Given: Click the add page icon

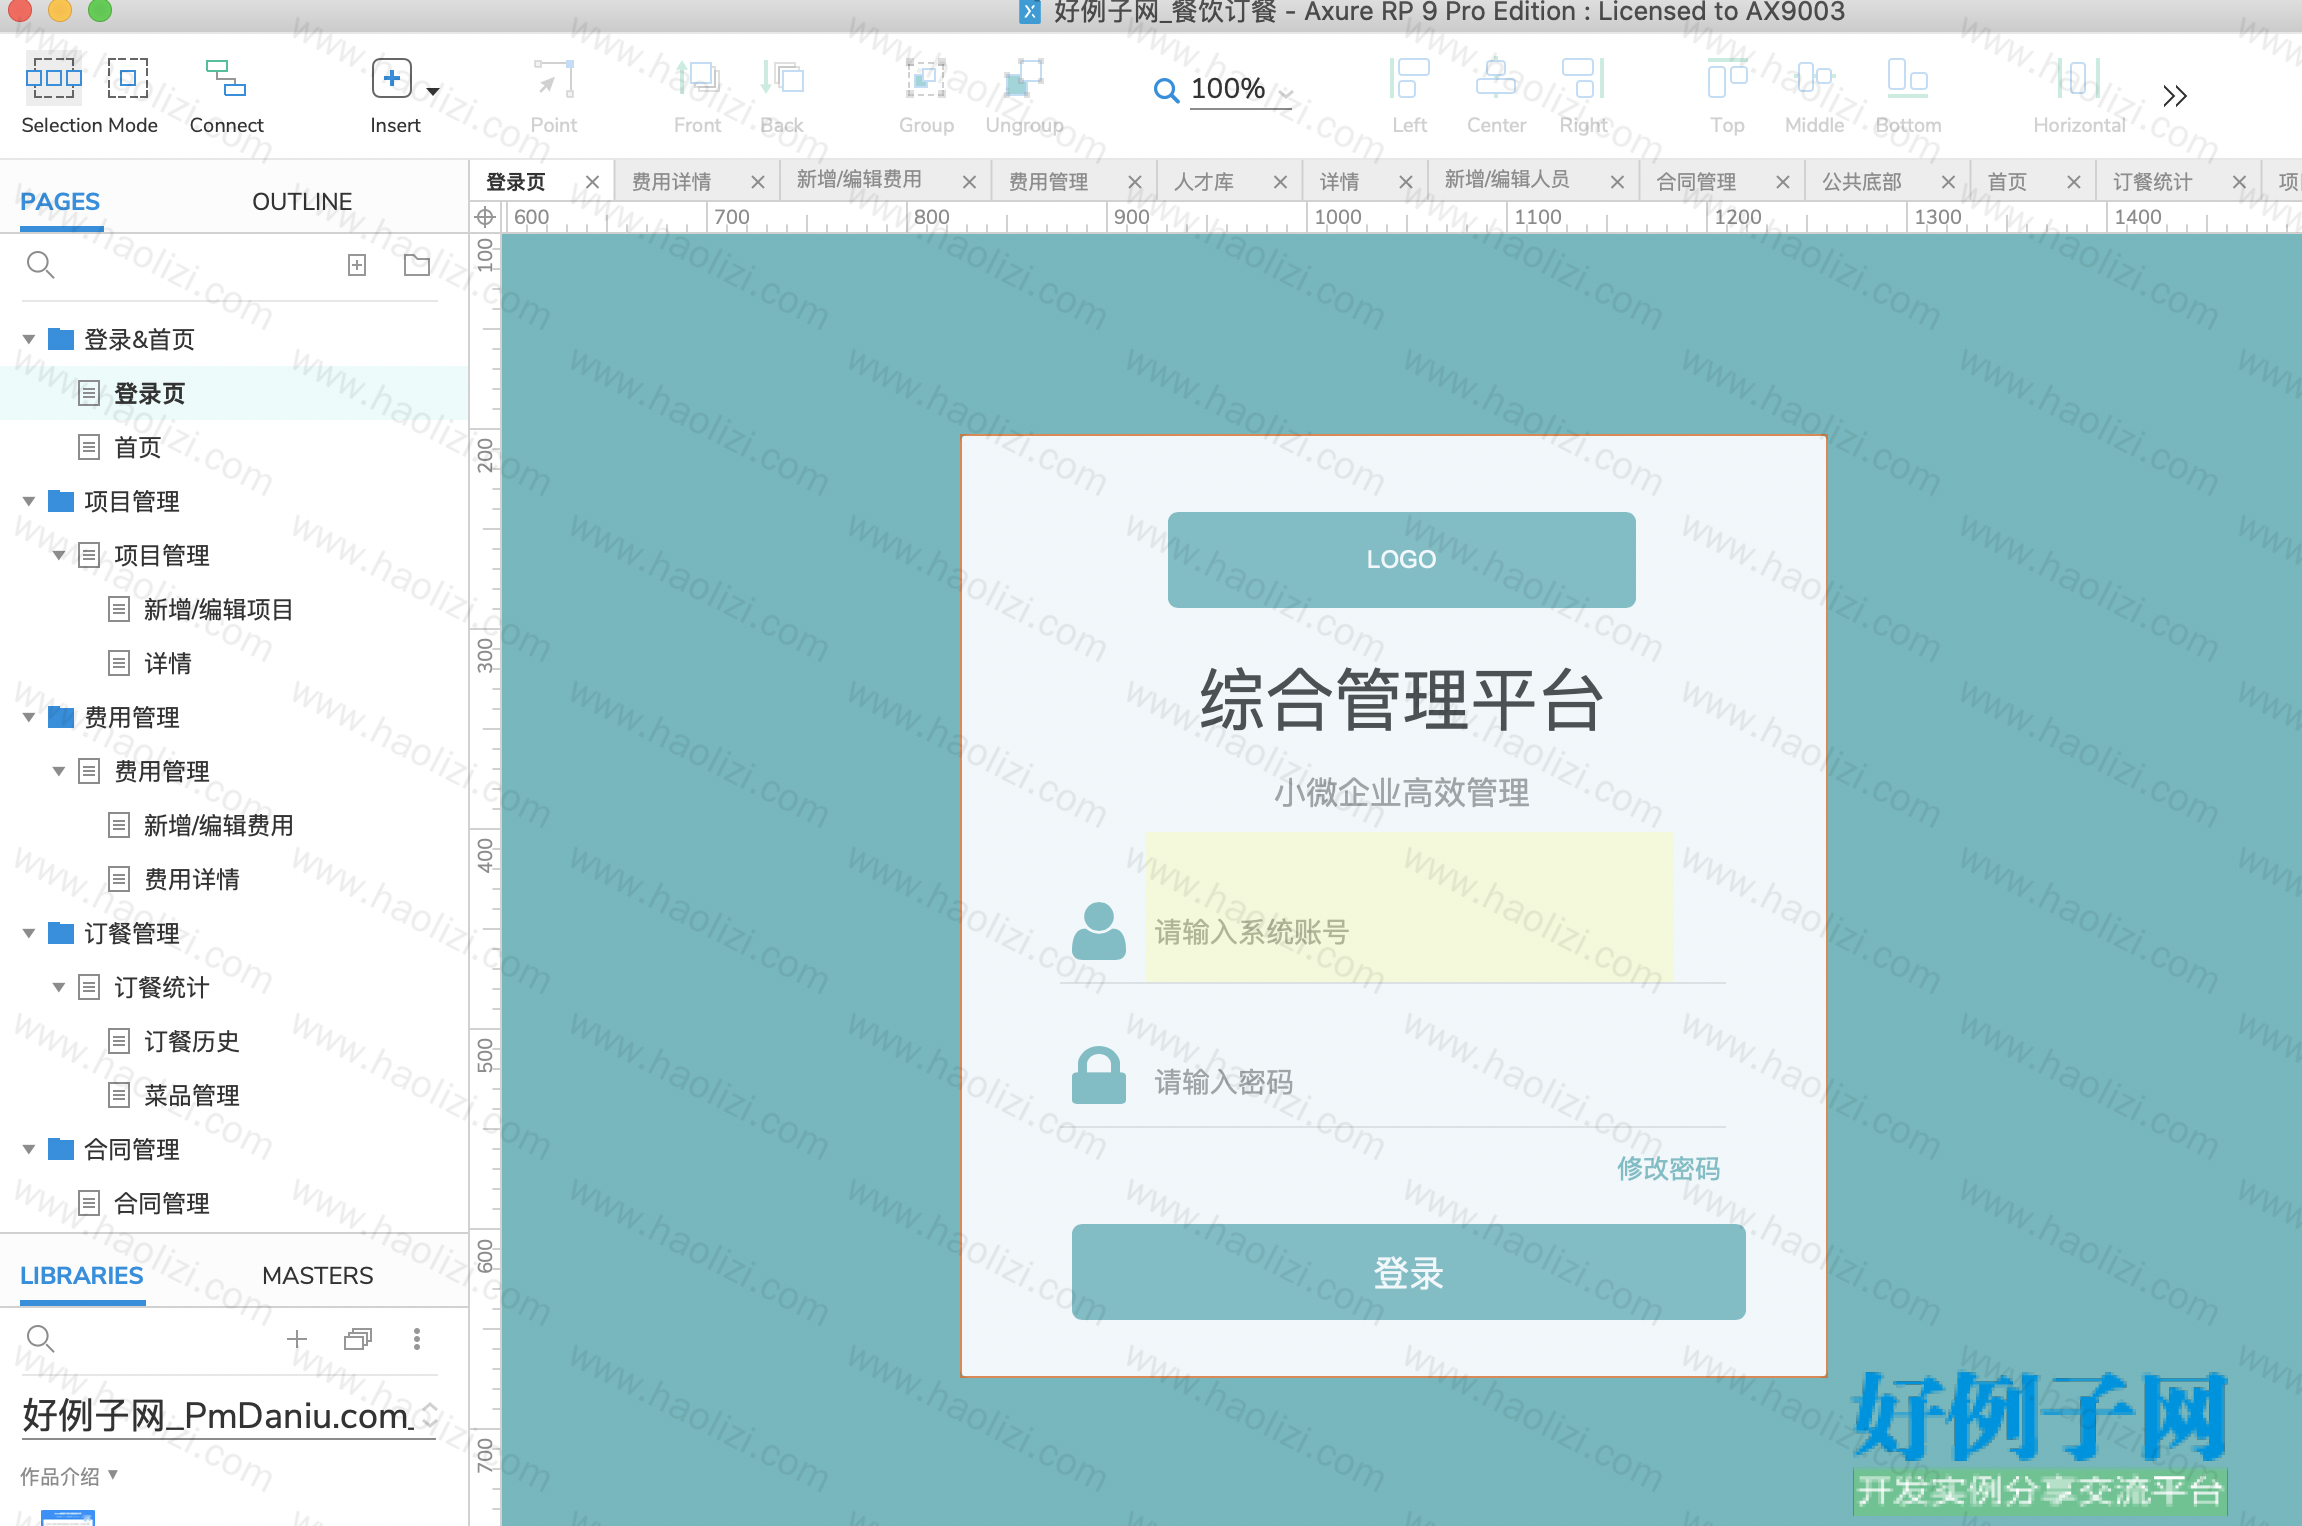Looking at the screenshot, I should (357, 264).
